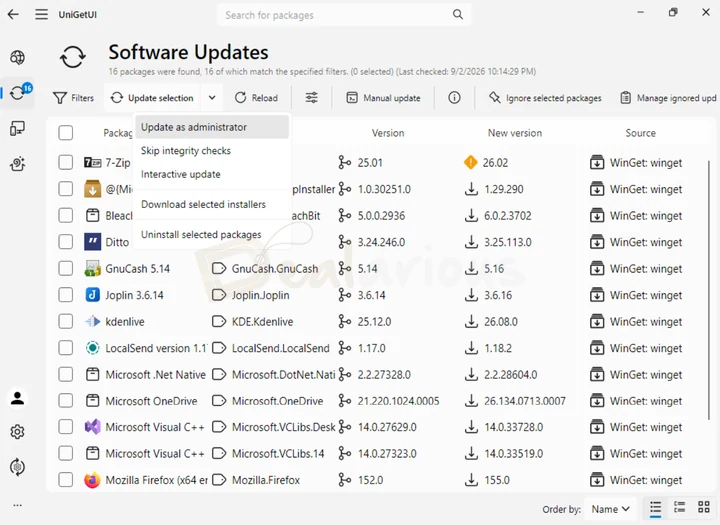Click Update selection button

(x=152, y=98)
